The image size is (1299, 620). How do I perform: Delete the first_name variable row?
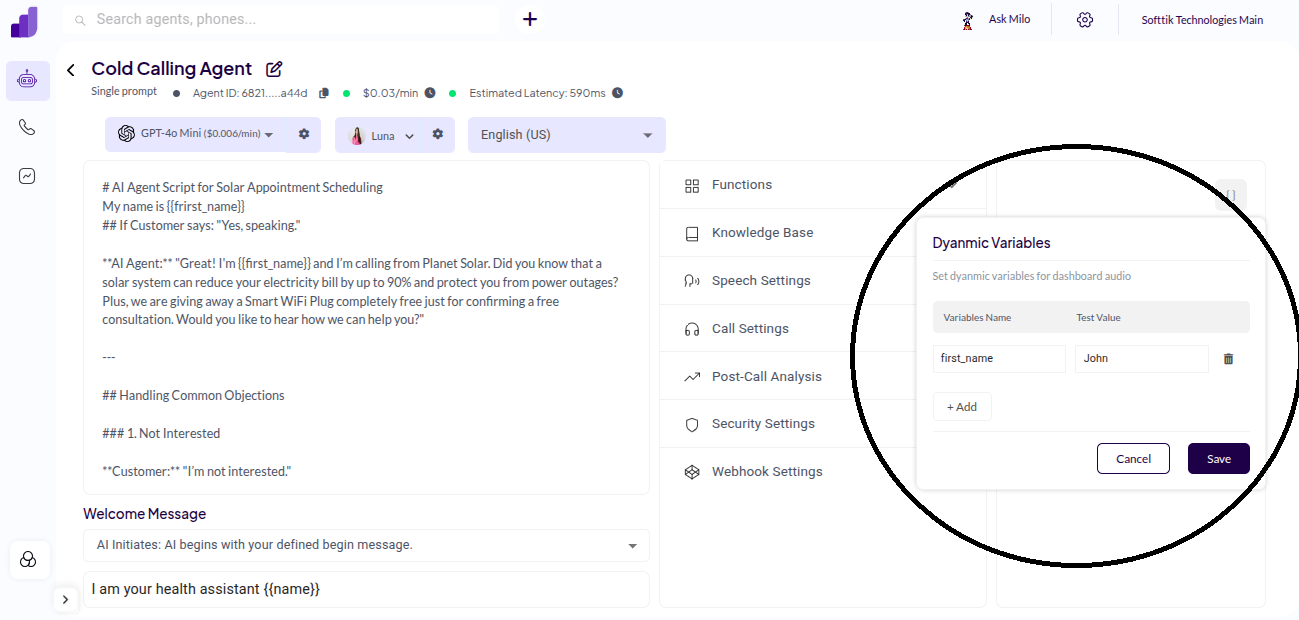click(1228, 359)
